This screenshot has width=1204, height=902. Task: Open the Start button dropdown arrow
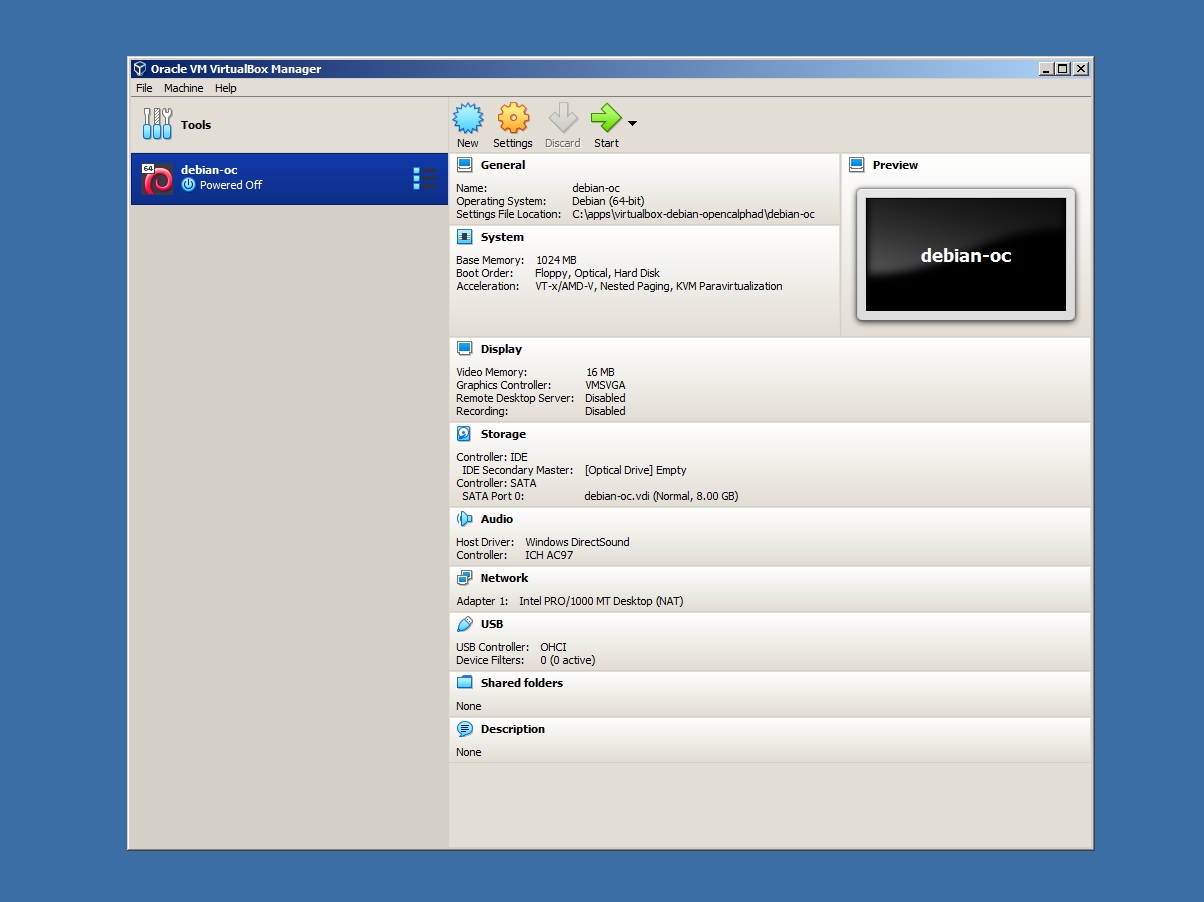632,123
